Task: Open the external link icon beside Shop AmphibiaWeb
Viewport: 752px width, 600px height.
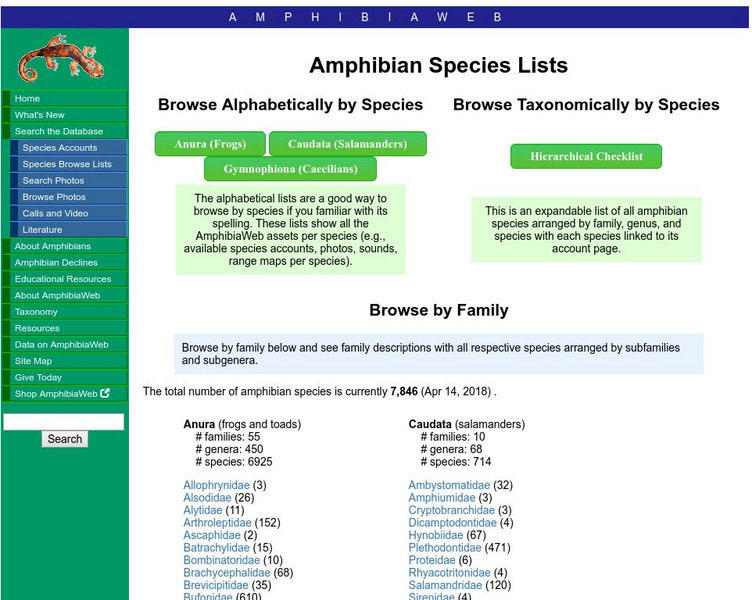Action: click(105, 393)
